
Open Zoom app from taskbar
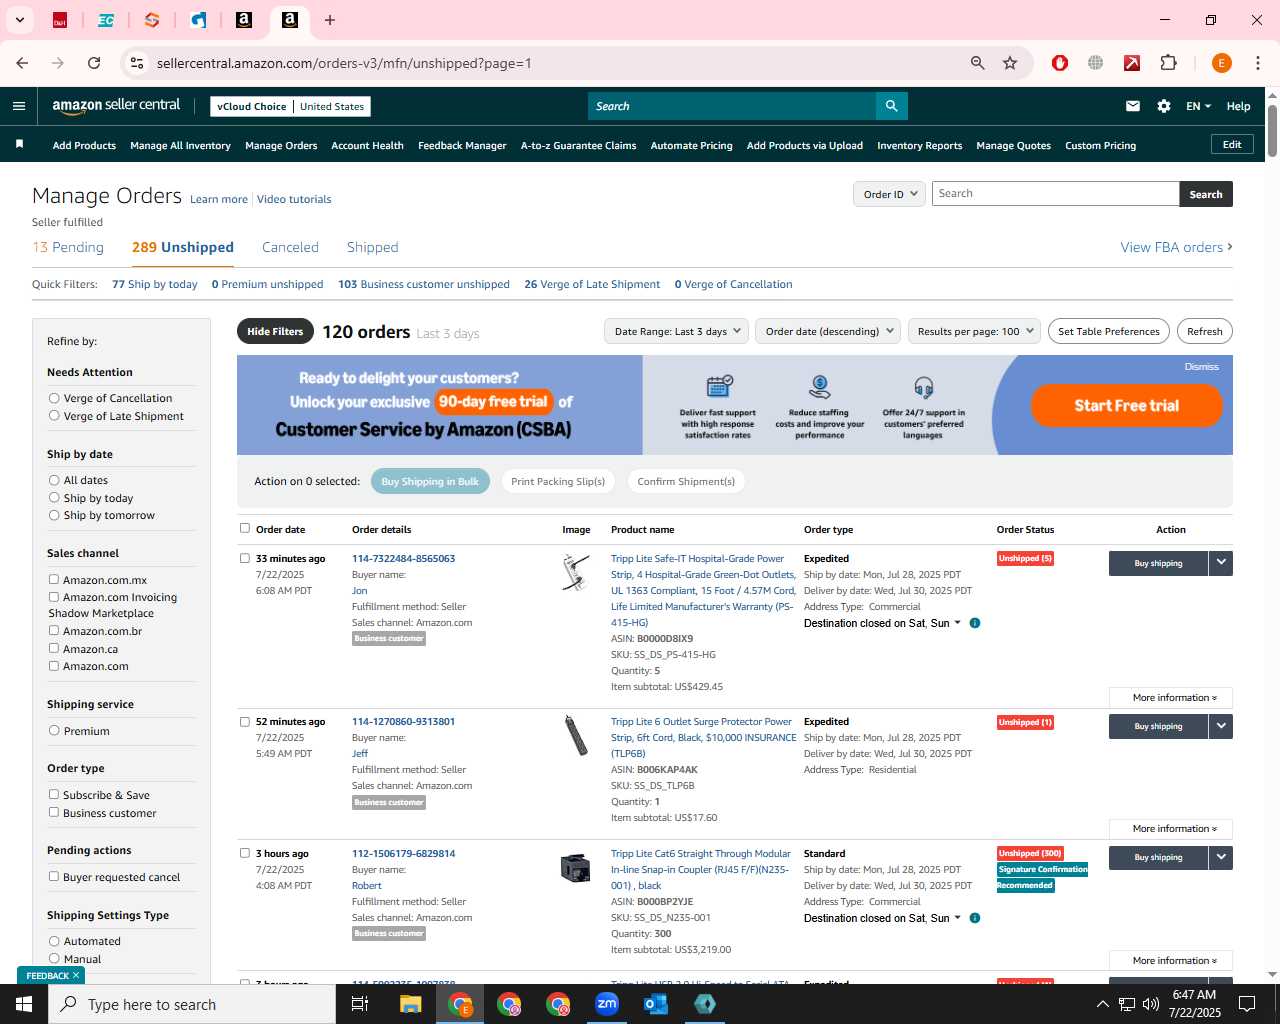(x=607, y=1004)
